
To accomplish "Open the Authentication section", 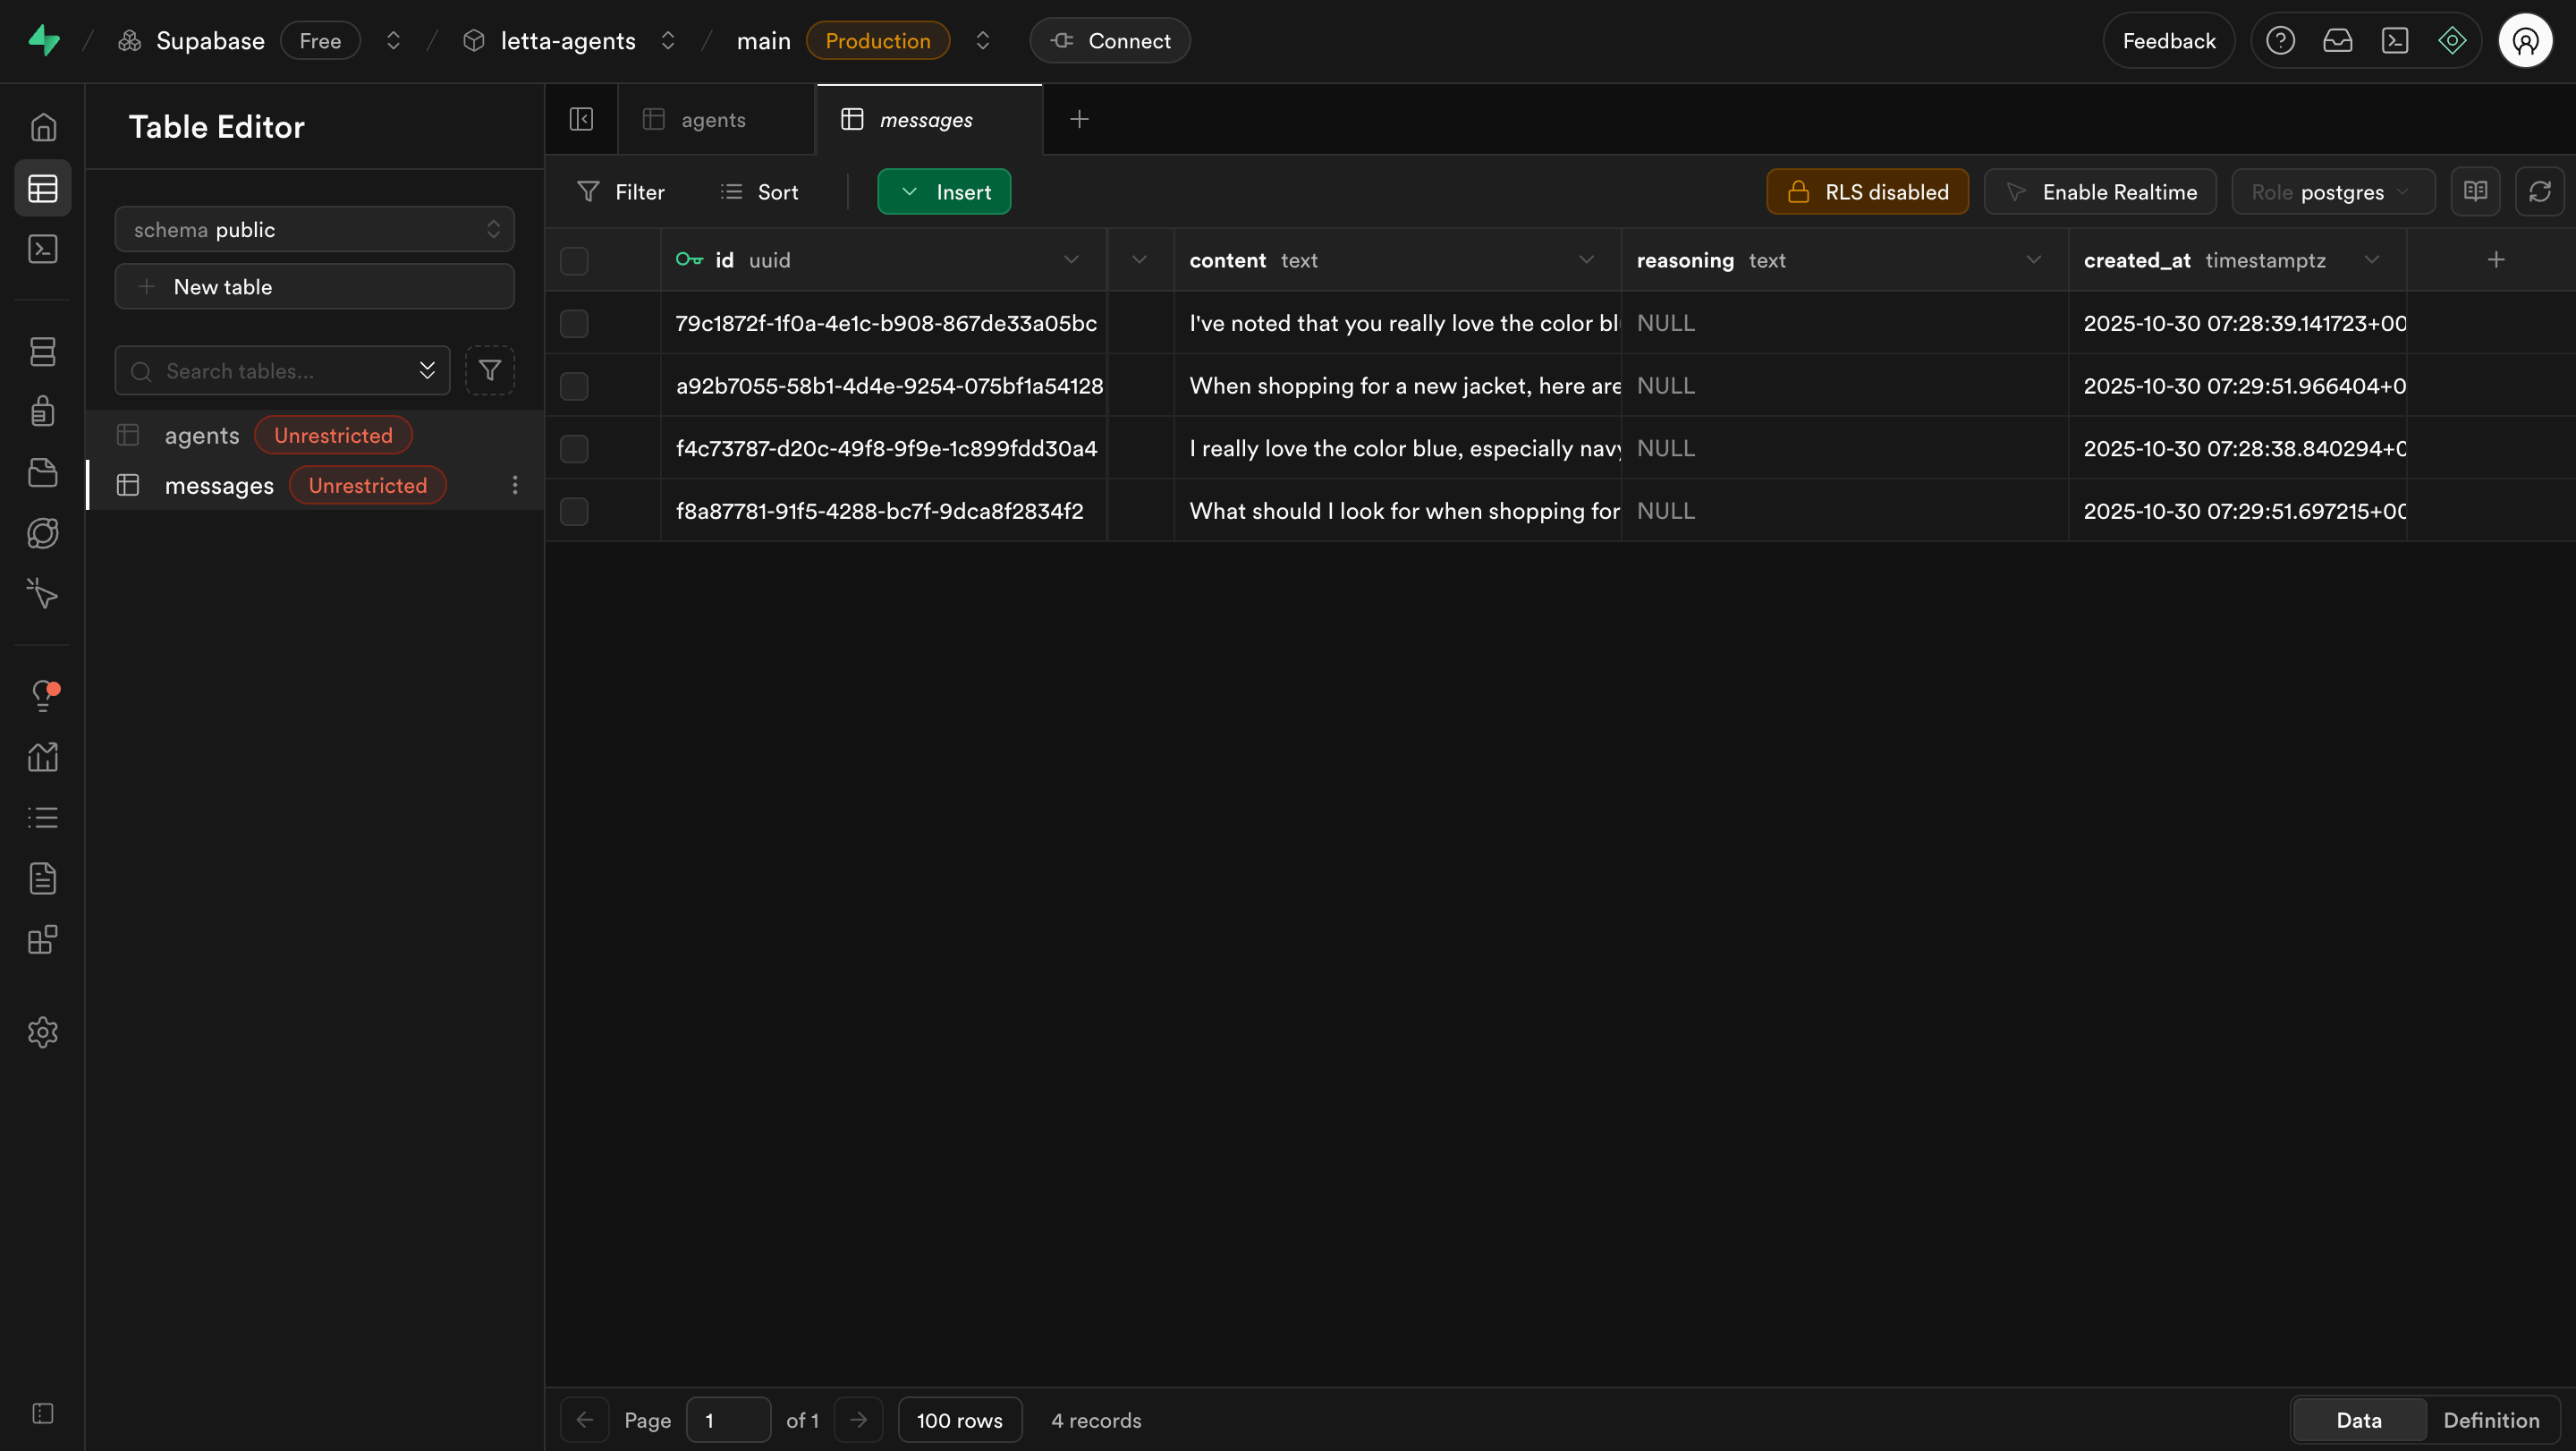I will (43, 410).
